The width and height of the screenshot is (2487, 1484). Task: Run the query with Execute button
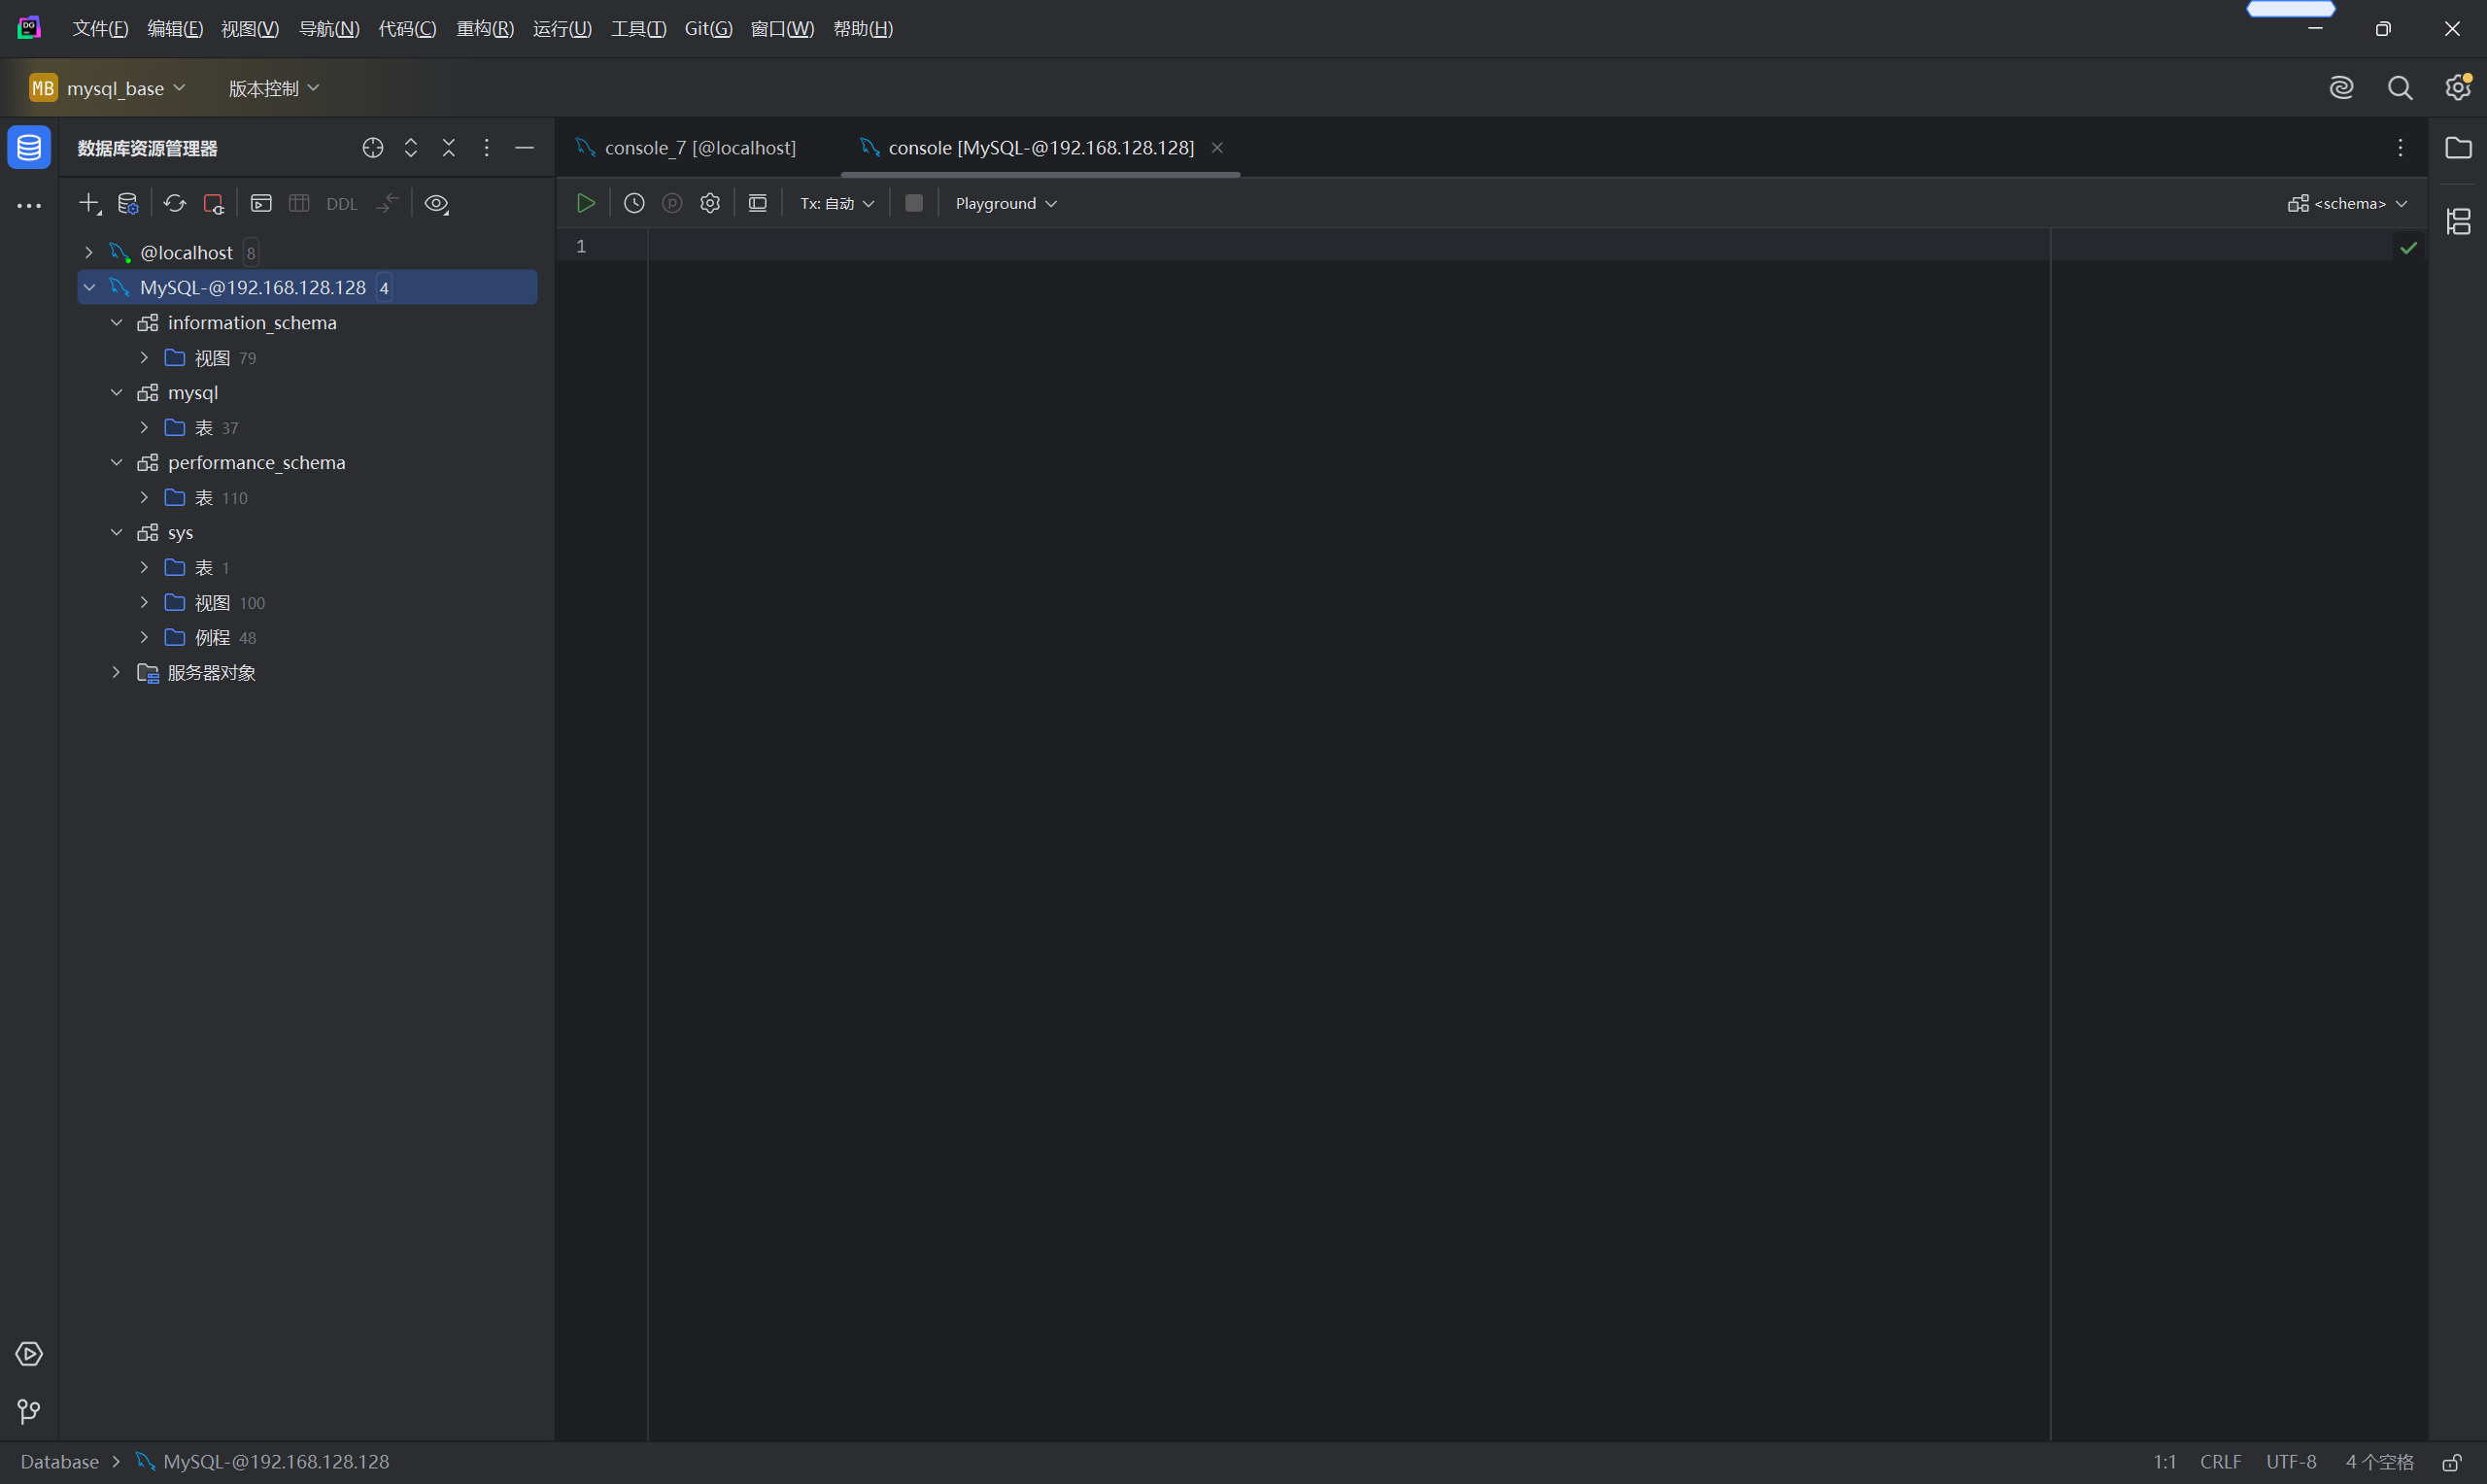(x=586, y=203)
